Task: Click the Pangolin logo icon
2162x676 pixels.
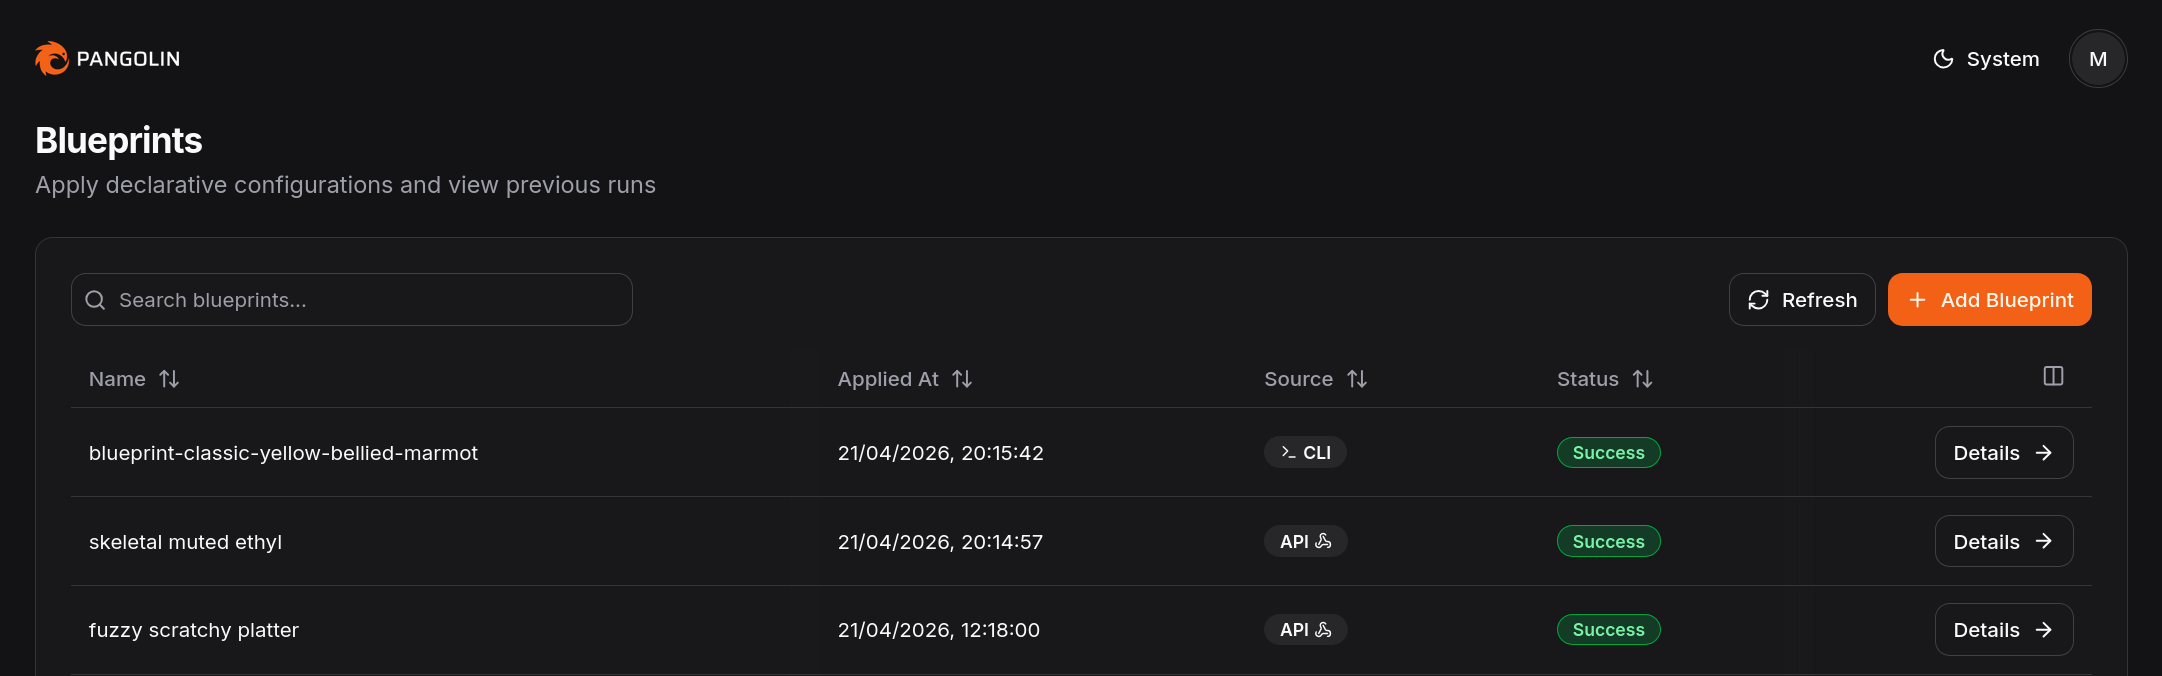Action: click(51, 58)
